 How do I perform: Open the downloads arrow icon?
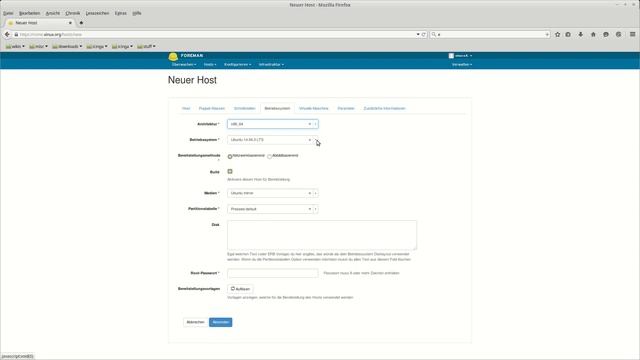[580, 35]
